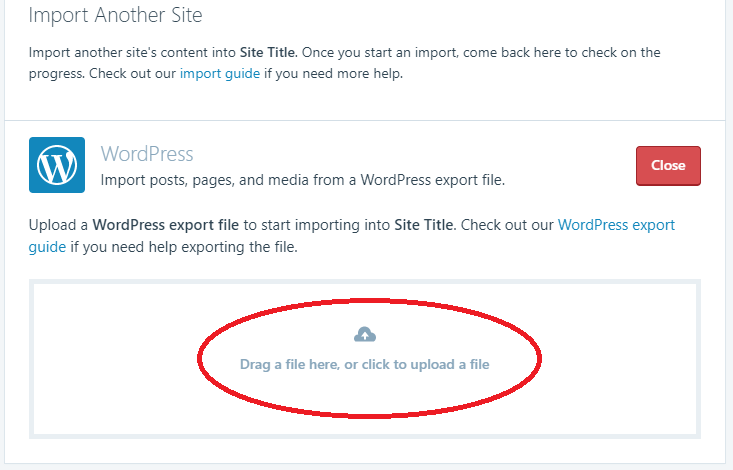Viewport: 733px width, 470px height.
Task: Click the blue WordPress logo icon
Action: coord(57,165)
